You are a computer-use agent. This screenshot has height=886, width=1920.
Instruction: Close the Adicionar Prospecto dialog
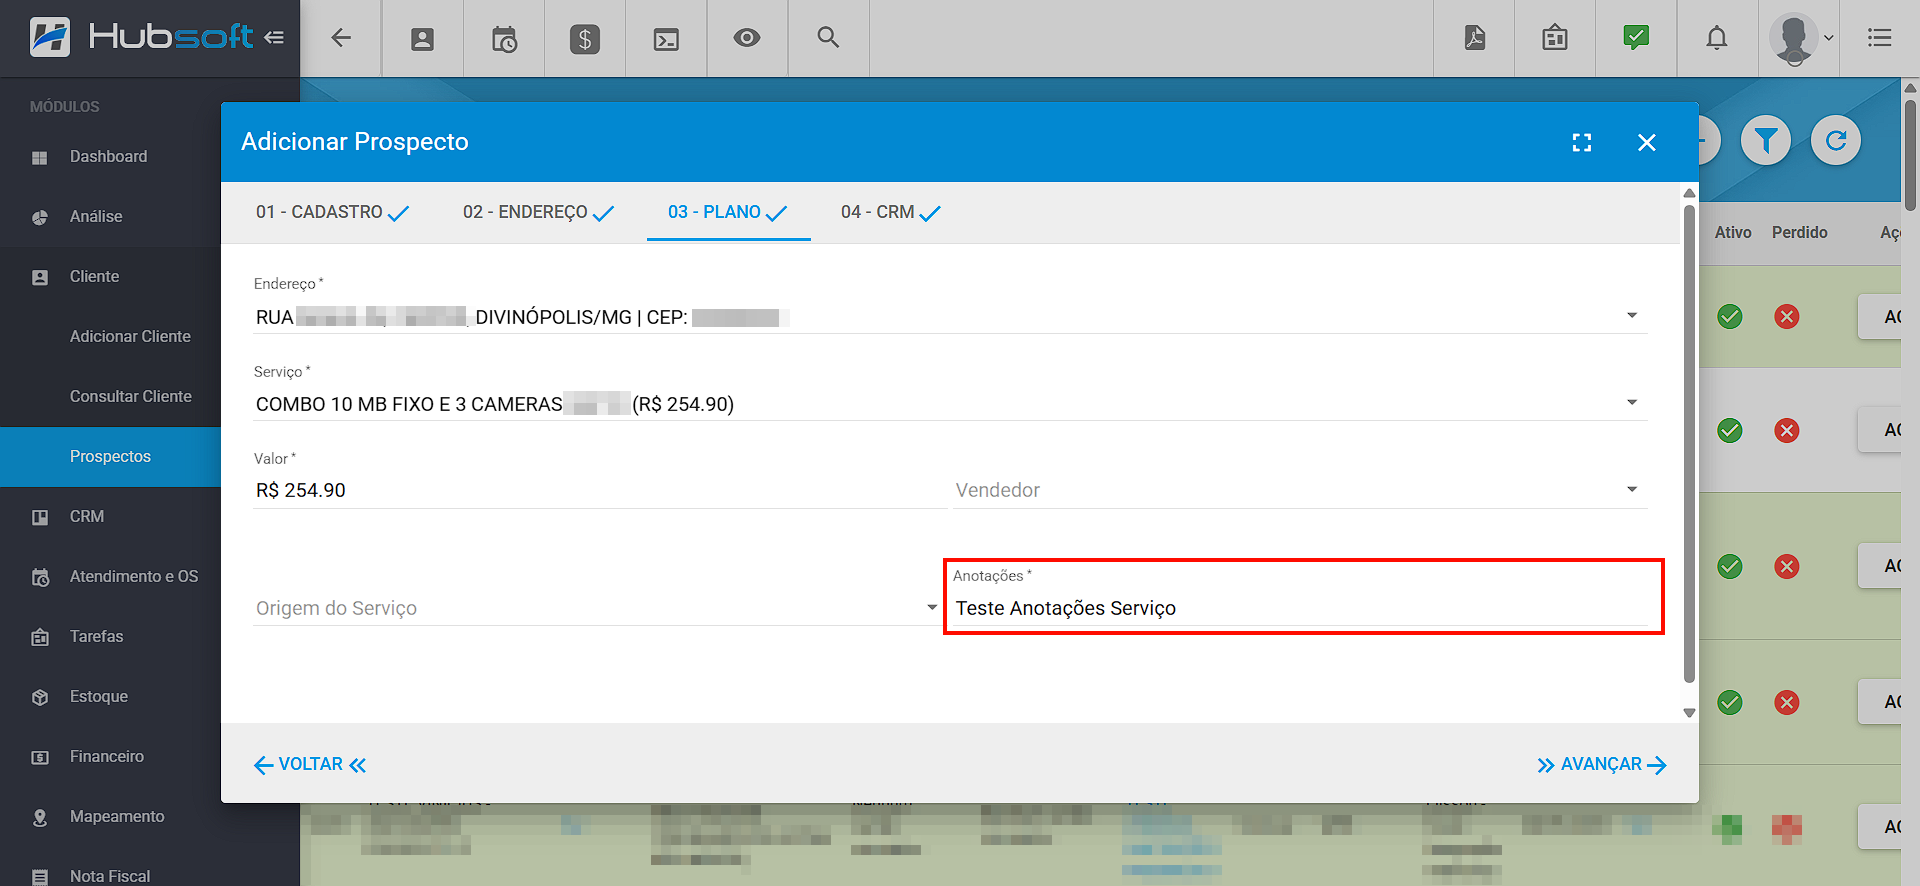1647,142
